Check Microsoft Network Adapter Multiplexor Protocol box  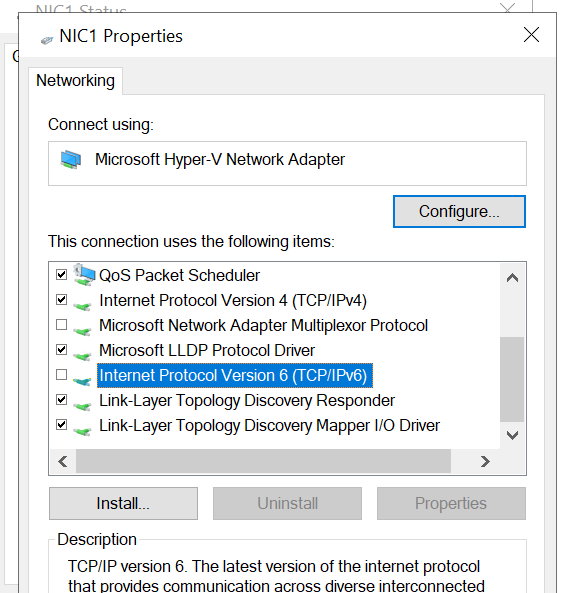pyautogui.click(x=61, y=324)
